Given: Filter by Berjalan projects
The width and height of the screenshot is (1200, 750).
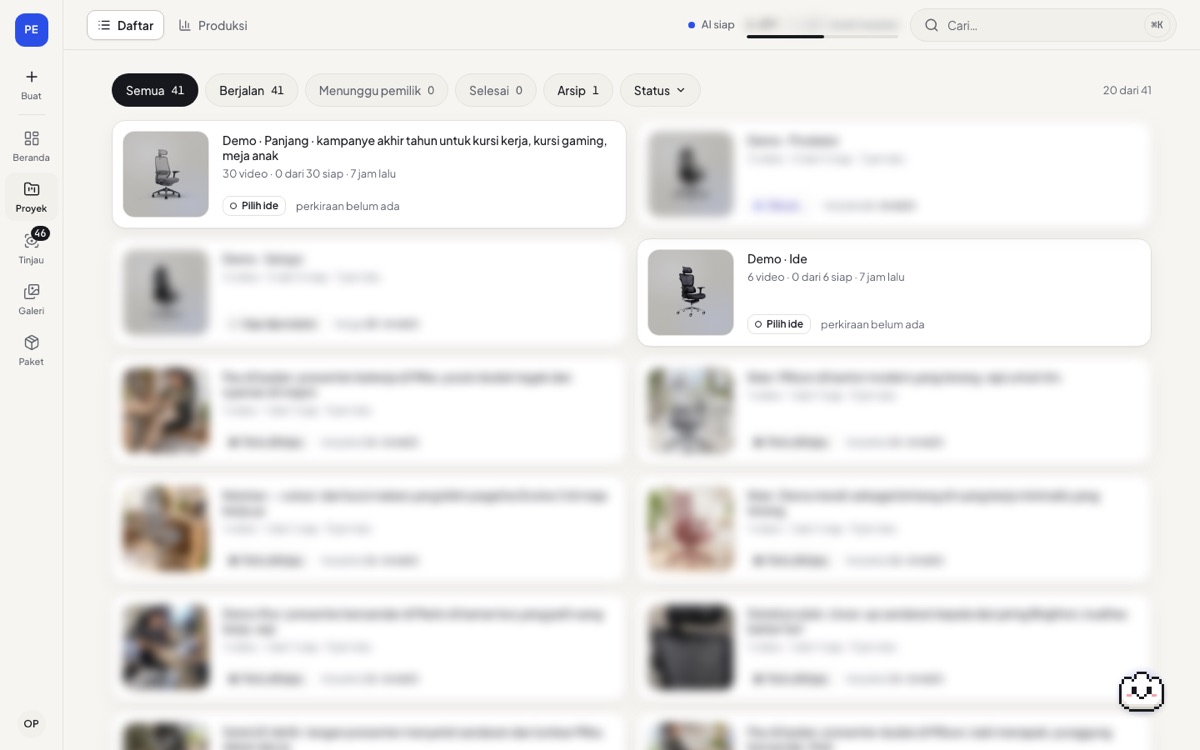Looking at the screenshot, I should pyautogui.click(x=251, y=90).
